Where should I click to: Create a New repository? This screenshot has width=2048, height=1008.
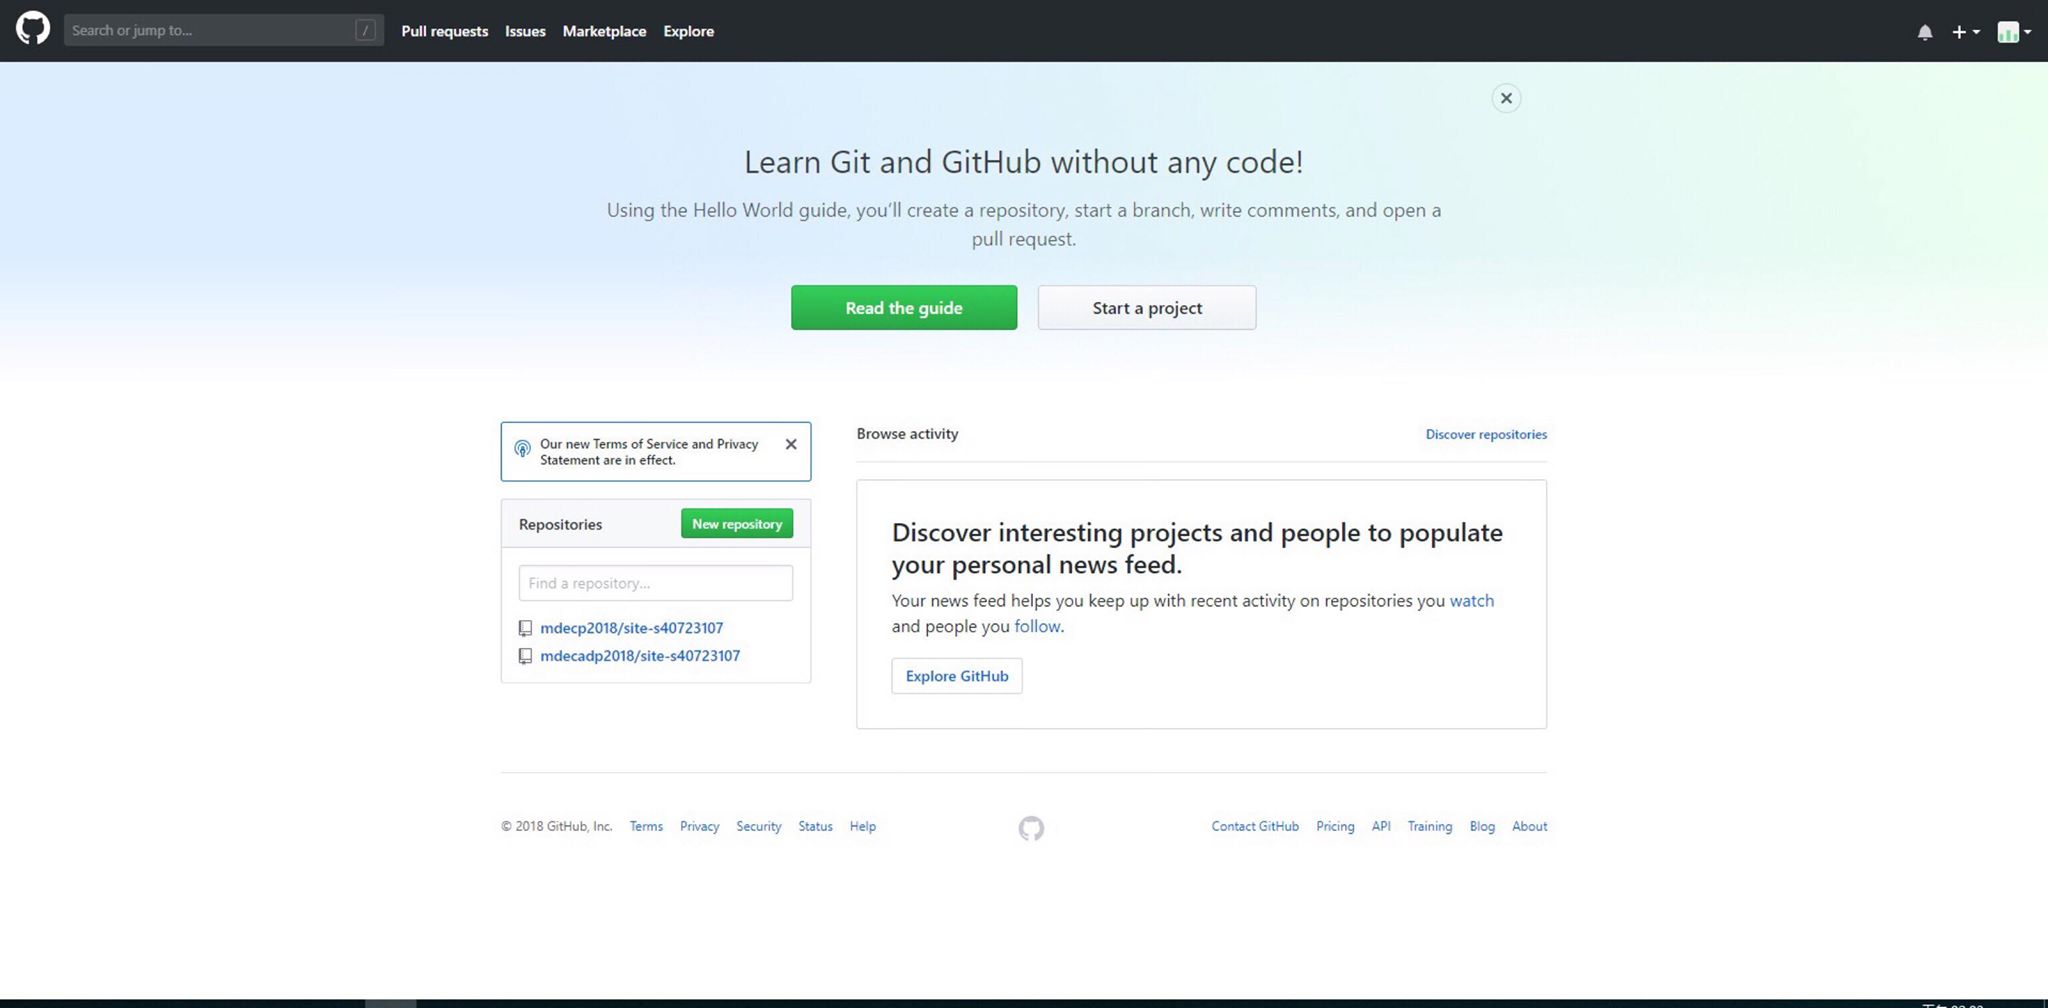(737, 524)
